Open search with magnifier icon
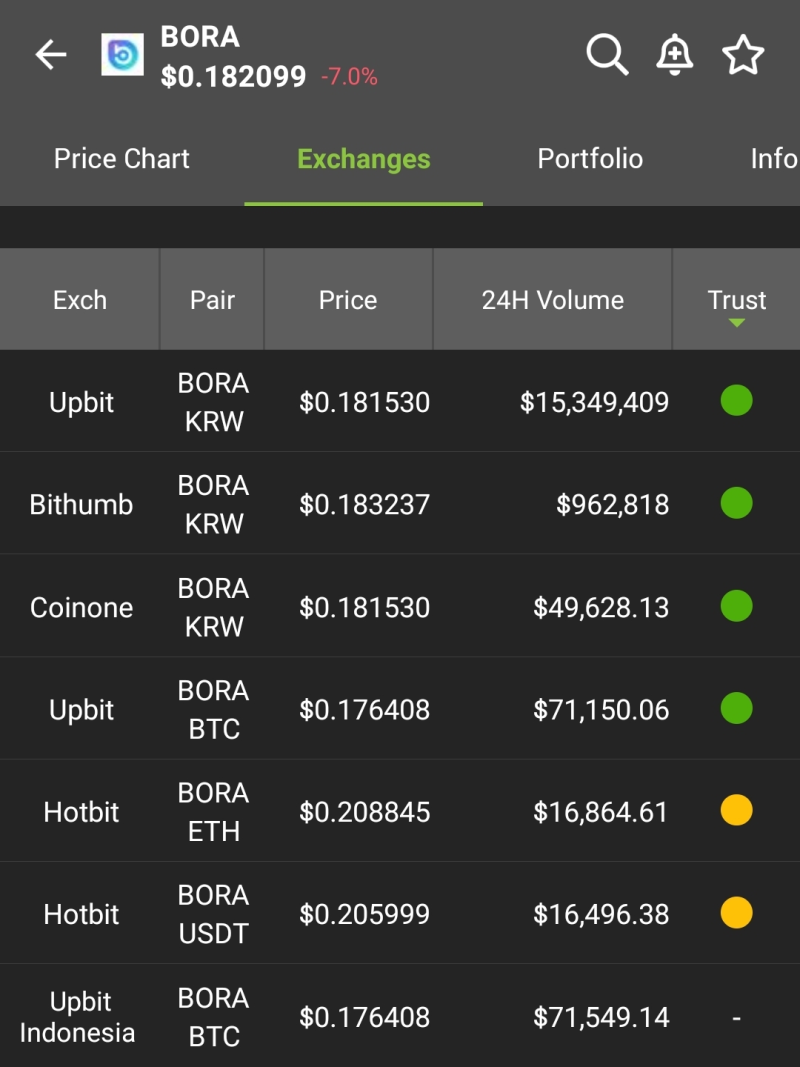800x1067 pixels. tap(607, 55)
